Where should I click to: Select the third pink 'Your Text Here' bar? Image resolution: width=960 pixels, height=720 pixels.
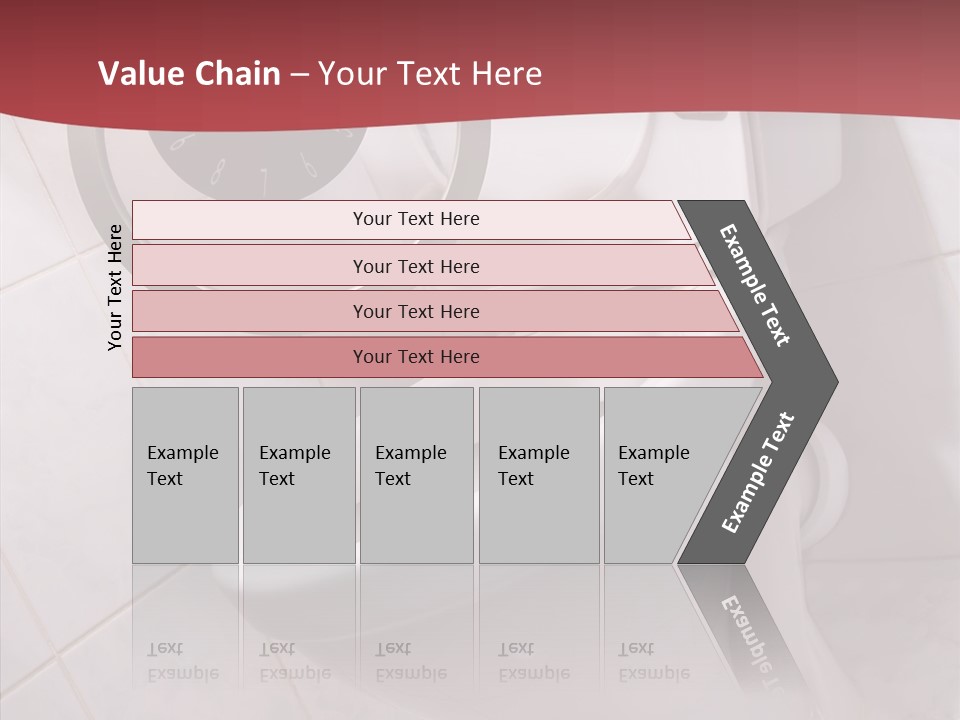(435, 311)
